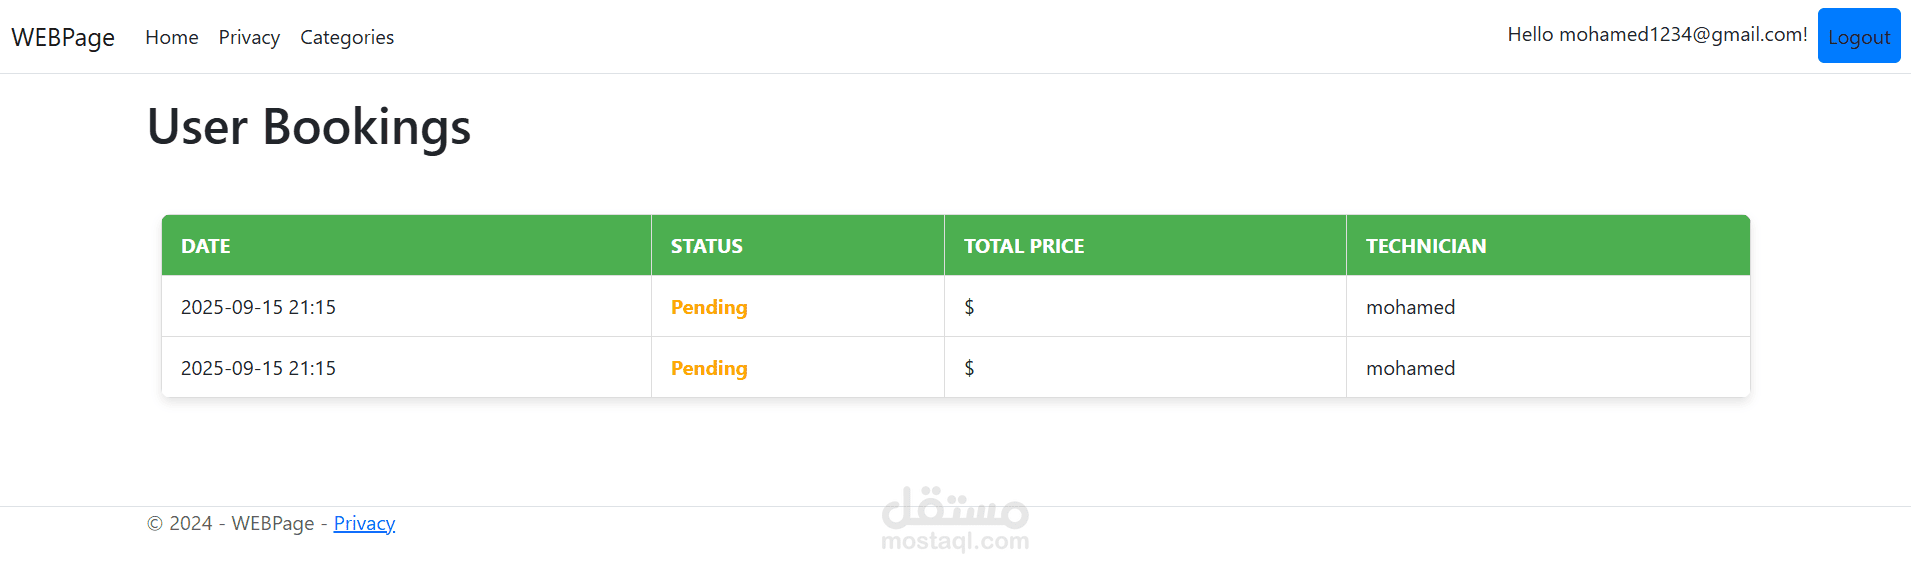Click the User Bookings heading
The height and width of the screenshot is (565, 1911).
click(x=308, y=127)
